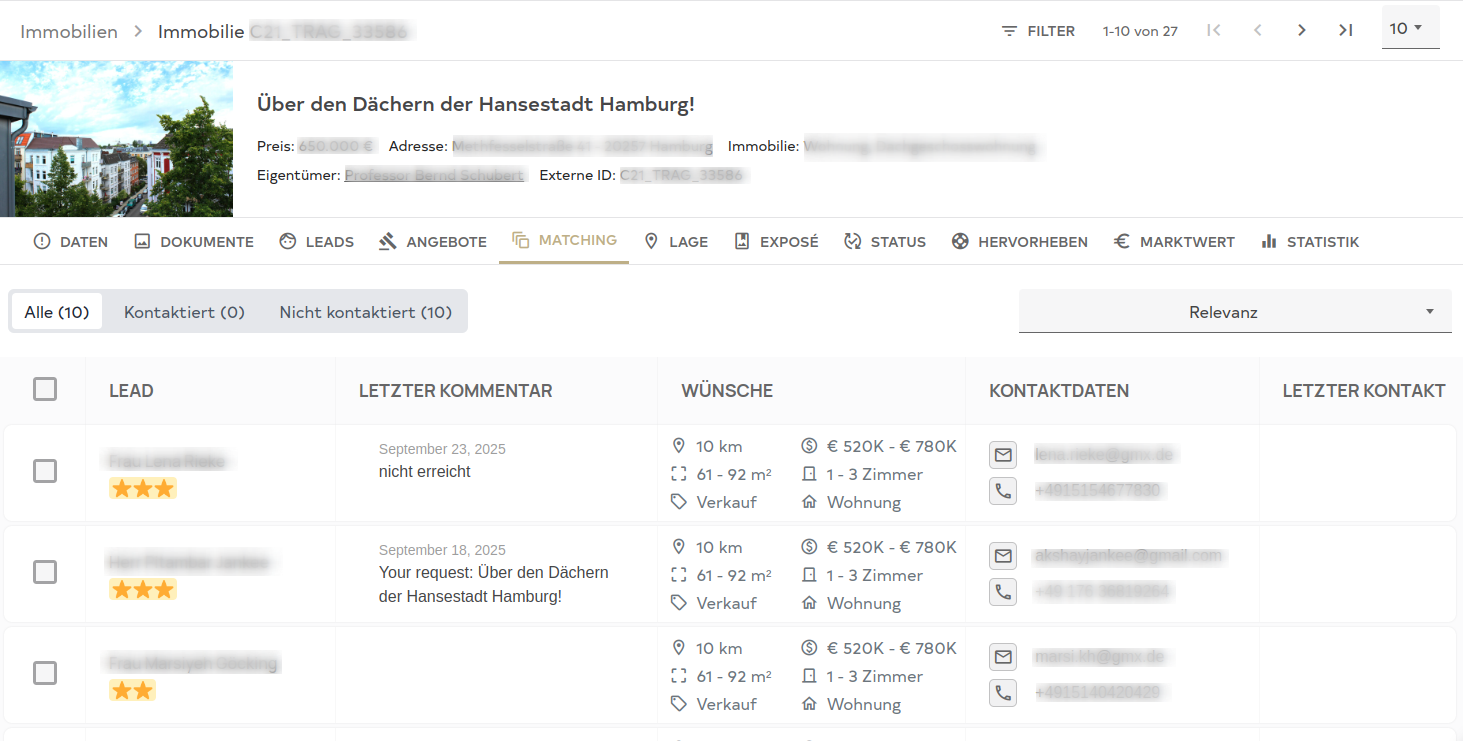The width and height of the screenshot is (1463, 741).
Task: Select all leads with header checkbox
Action: pos(45,389)
